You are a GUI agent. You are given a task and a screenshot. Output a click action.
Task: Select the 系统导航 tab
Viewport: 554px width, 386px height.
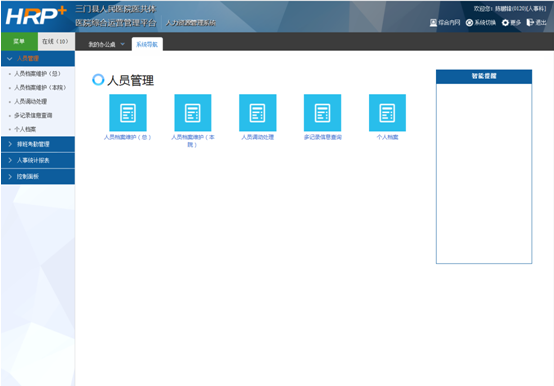tap(147, 44)
